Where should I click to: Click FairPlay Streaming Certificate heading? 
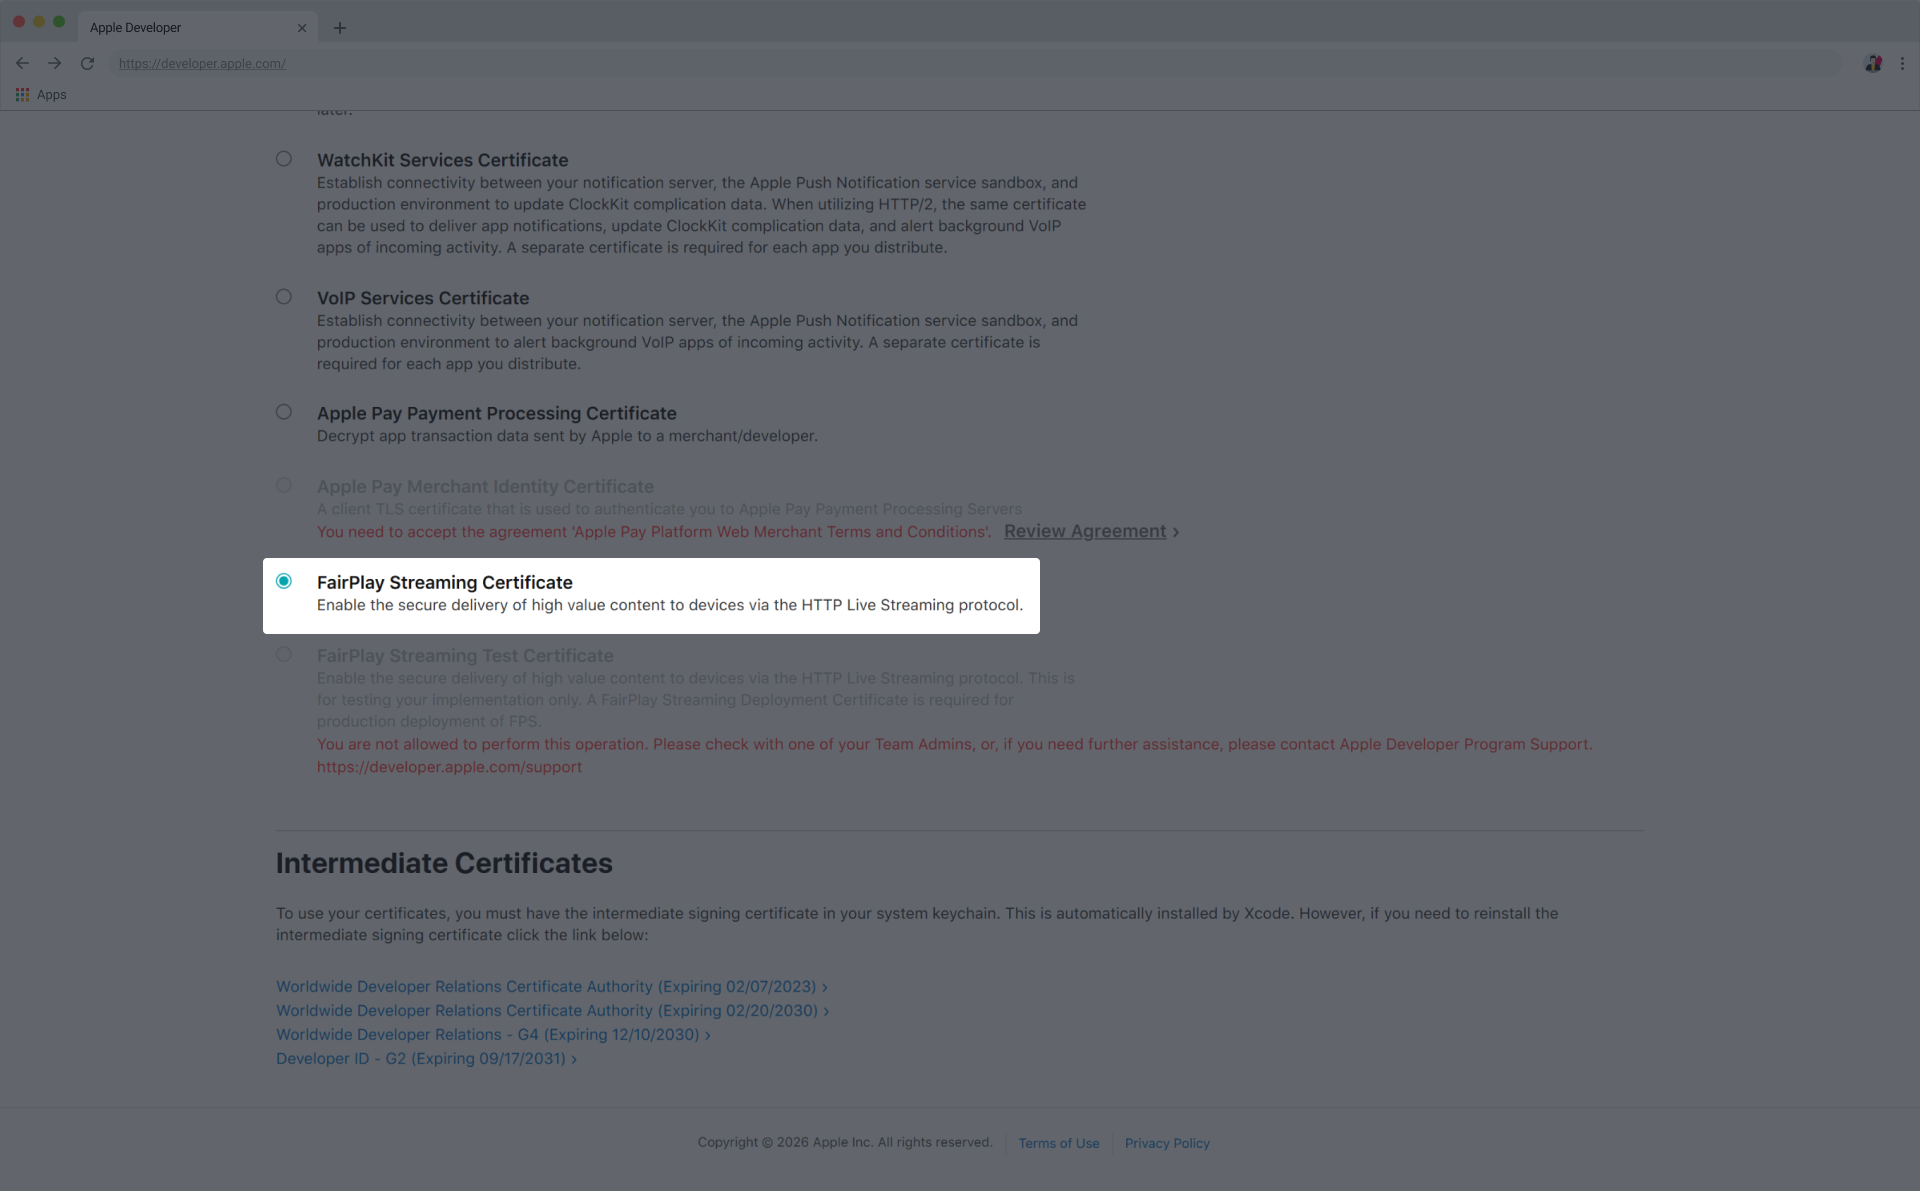tap(445, 582)
